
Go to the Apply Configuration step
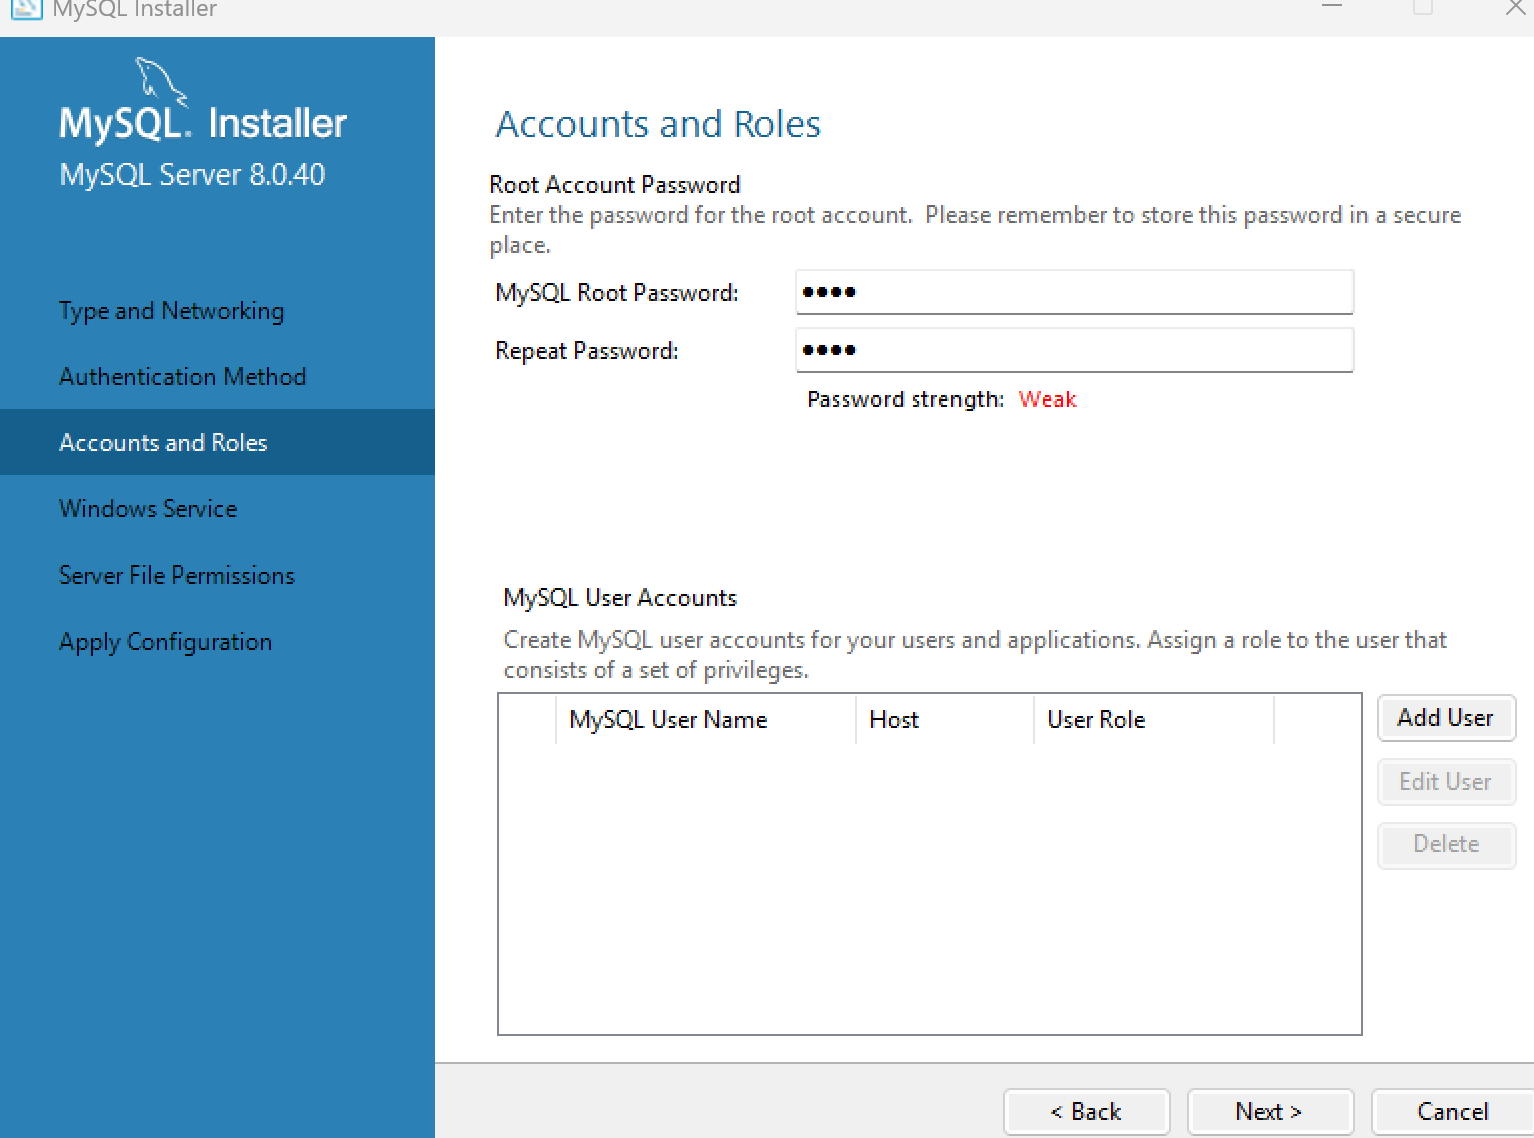point(165,641)
